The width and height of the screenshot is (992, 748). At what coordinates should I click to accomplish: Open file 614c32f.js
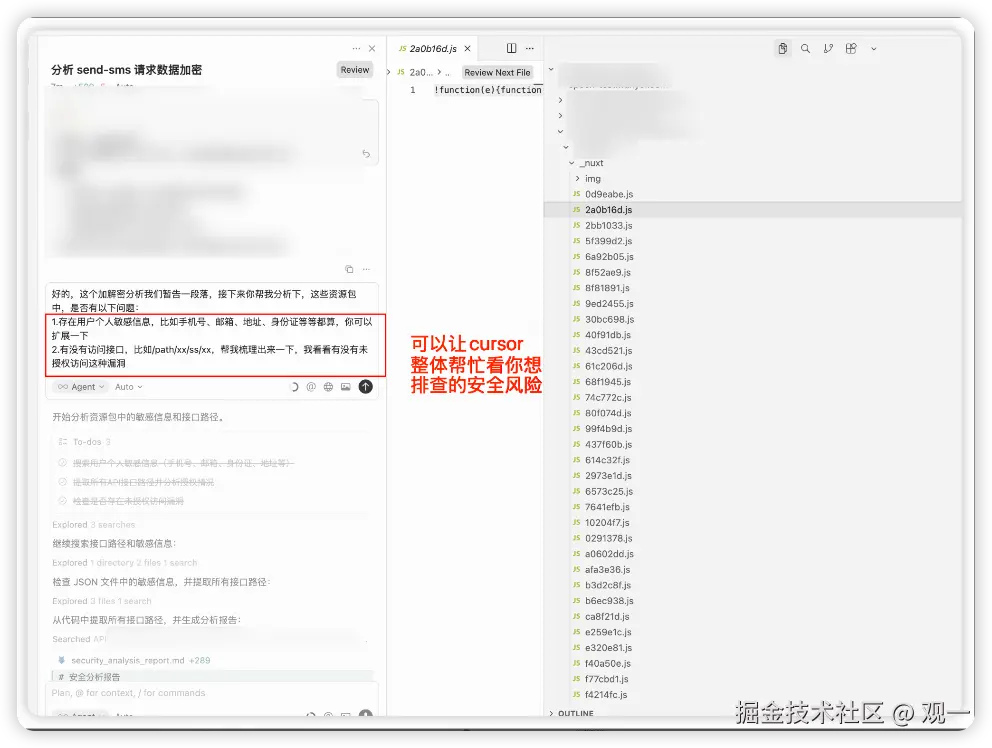[x=607, y=460]
